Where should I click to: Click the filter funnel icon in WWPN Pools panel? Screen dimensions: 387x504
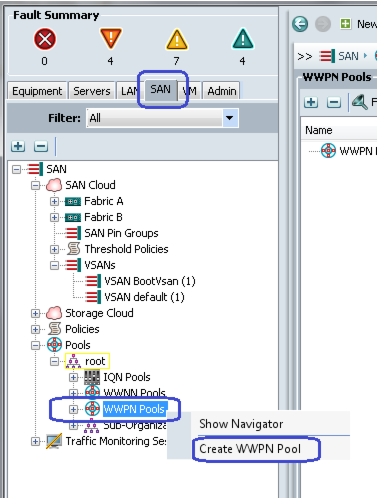pyautogui.click(x=360, y=102)
